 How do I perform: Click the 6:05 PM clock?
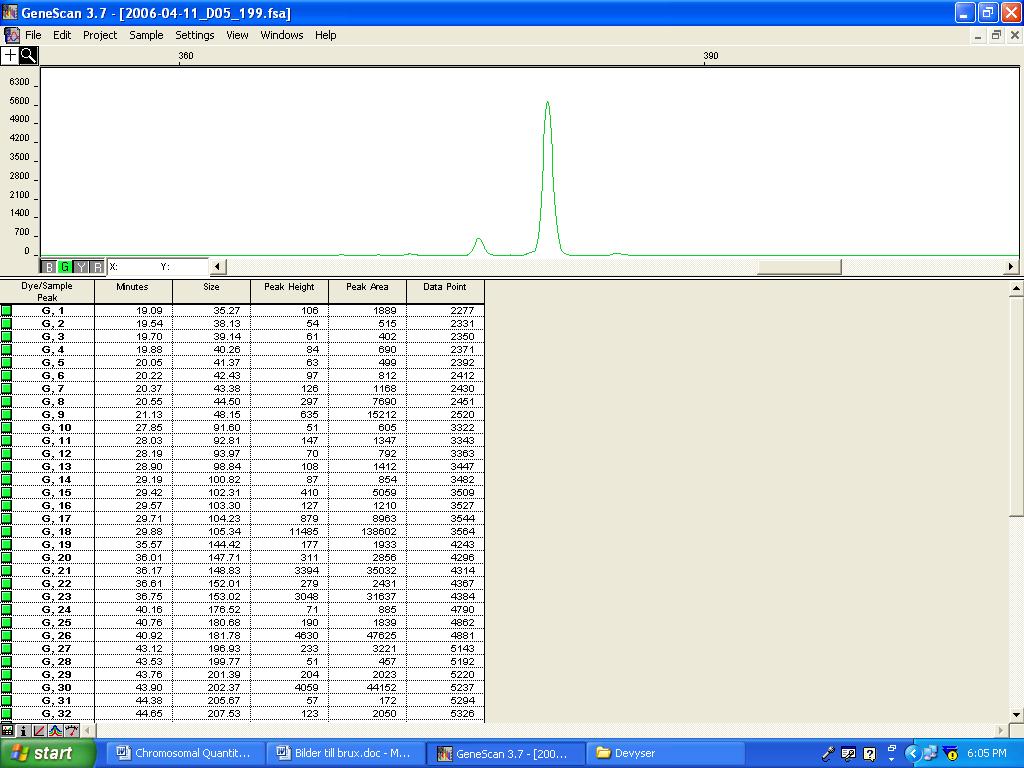tap(986, 754)
